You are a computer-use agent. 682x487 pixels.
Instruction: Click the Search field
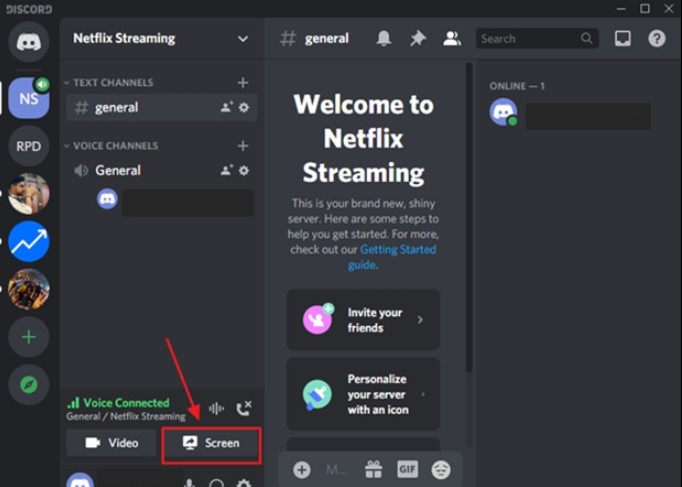[537, 39]
